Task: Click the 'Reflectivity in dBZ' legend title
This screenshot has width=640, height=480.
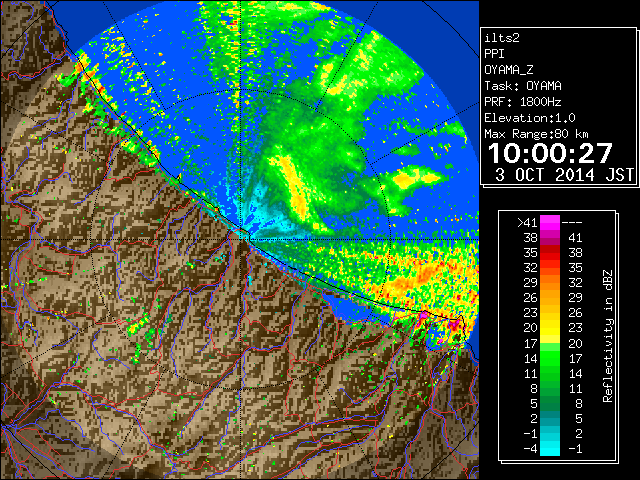Action: tap(607, 336)
